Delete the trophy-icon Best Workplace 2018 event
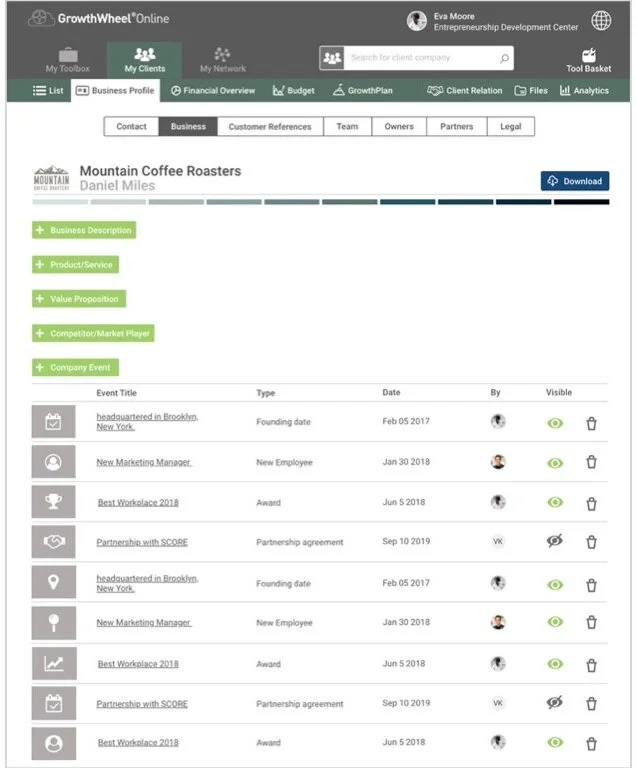Image resolution: width=636 pixels, height=768 pixels. tap(591, 504)
